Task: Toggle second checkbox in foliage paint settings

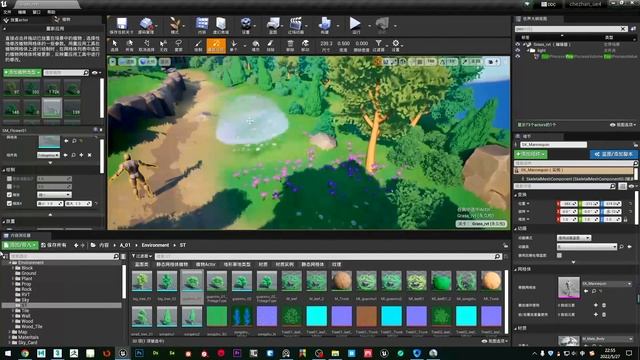Action: [9, 187]
